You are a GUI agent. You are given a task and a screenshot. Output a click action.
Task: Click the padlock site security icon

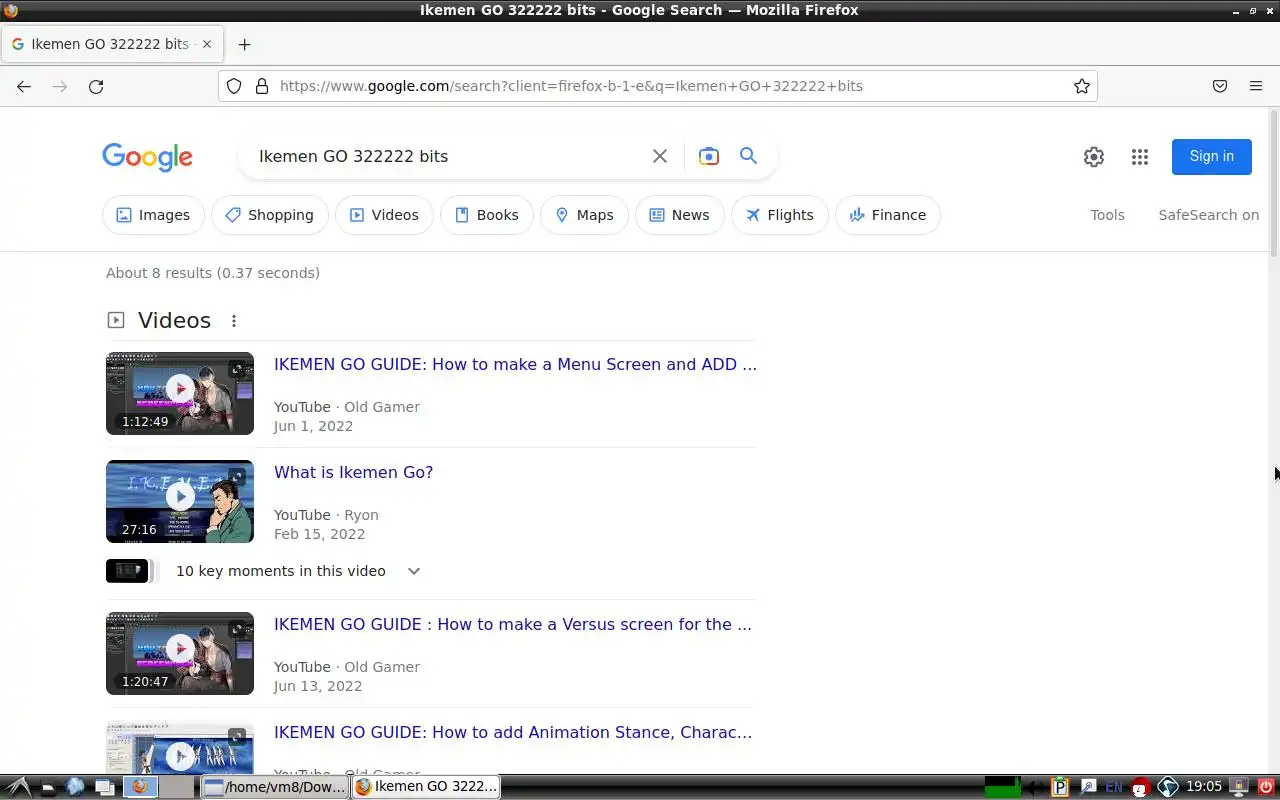pyautogui.click(x=262, y=86)
